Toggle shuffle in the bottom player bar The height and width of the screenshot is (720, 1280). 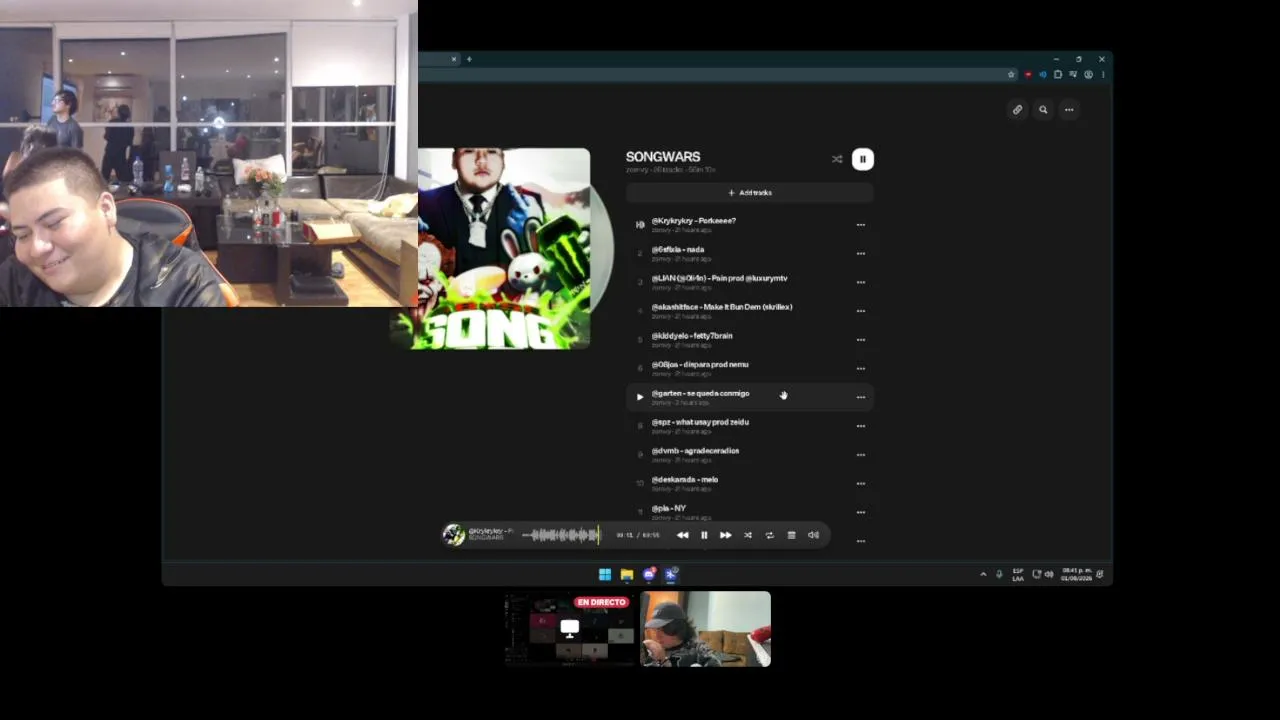point(748,535)
